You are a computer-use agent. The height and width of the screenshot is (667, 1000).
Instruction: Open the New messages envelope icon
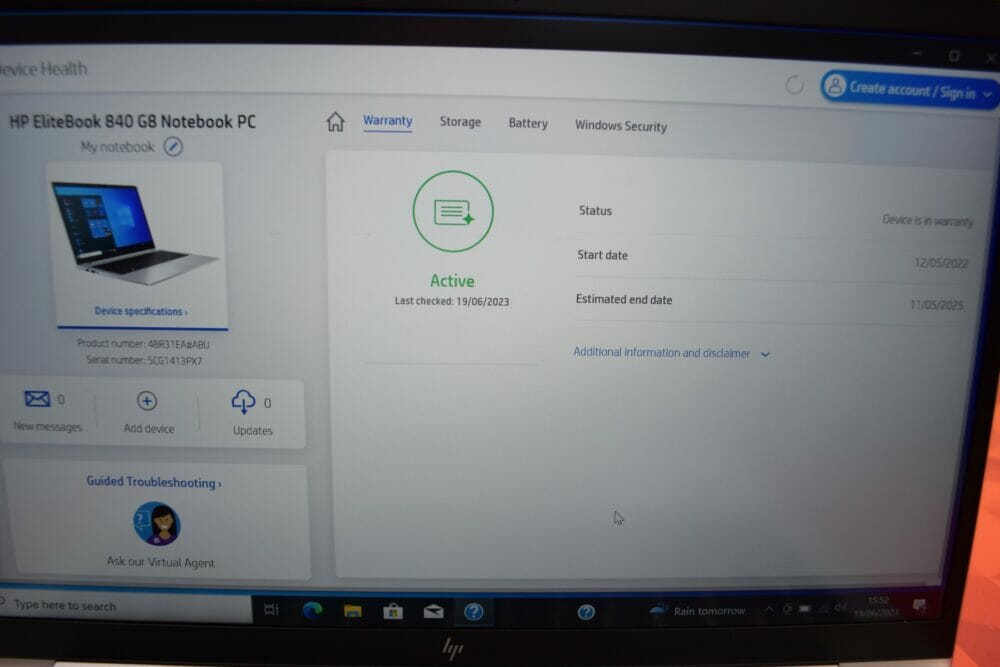37,399
